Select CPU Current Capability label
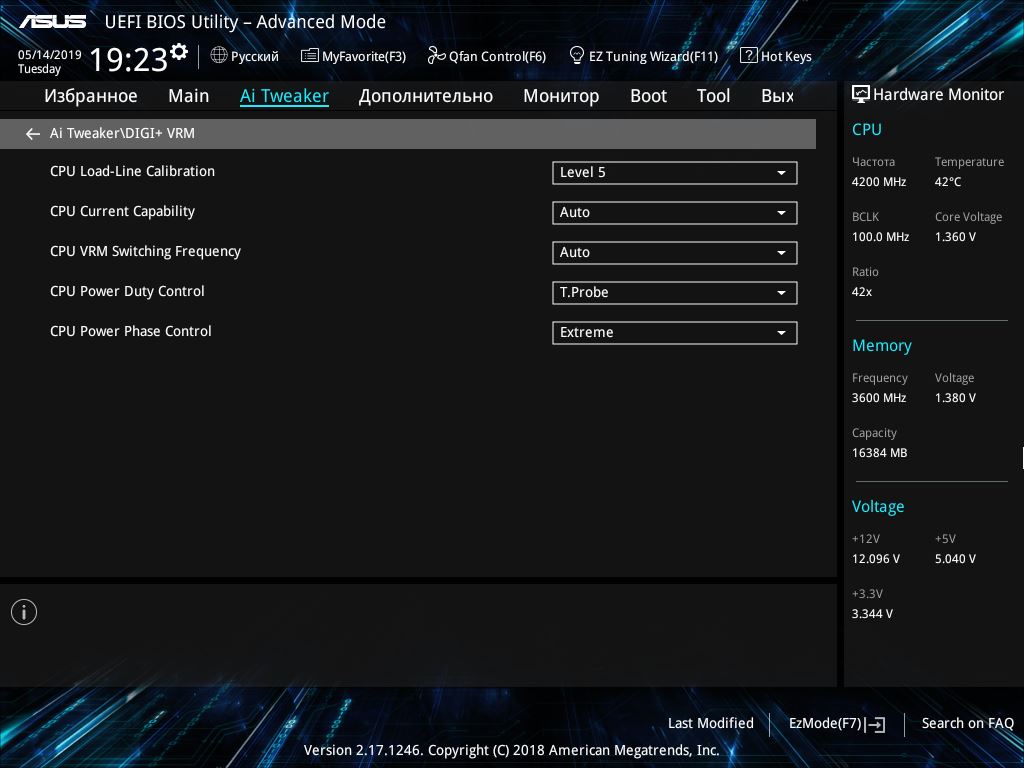Image resolution: width=1024 pixels, height=768 pixels. click(x=122, y=212)
